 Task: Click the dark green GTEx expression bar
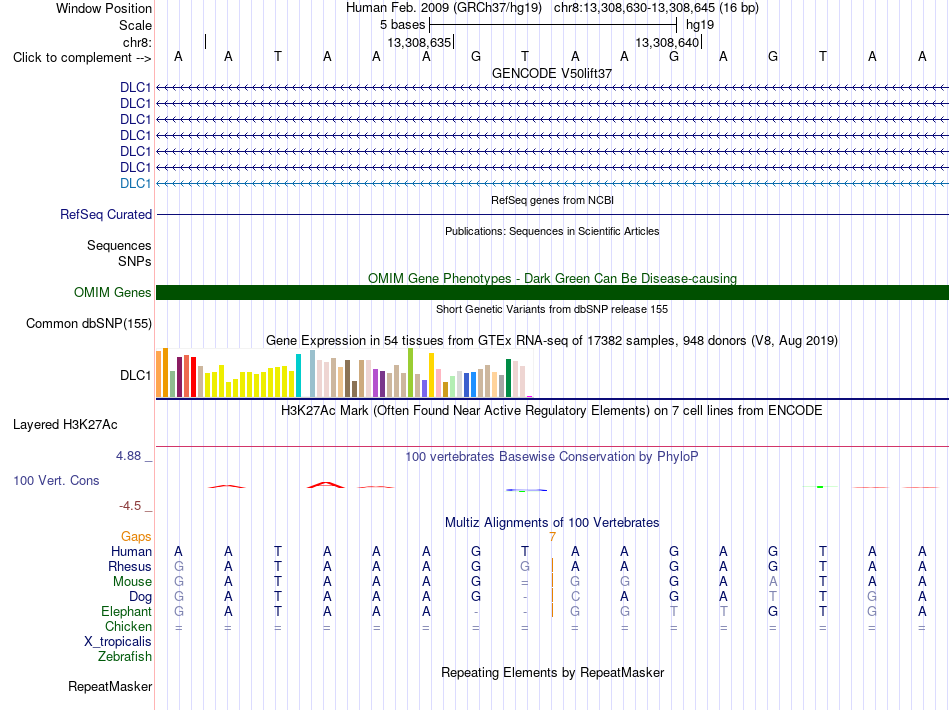point(508,378)
